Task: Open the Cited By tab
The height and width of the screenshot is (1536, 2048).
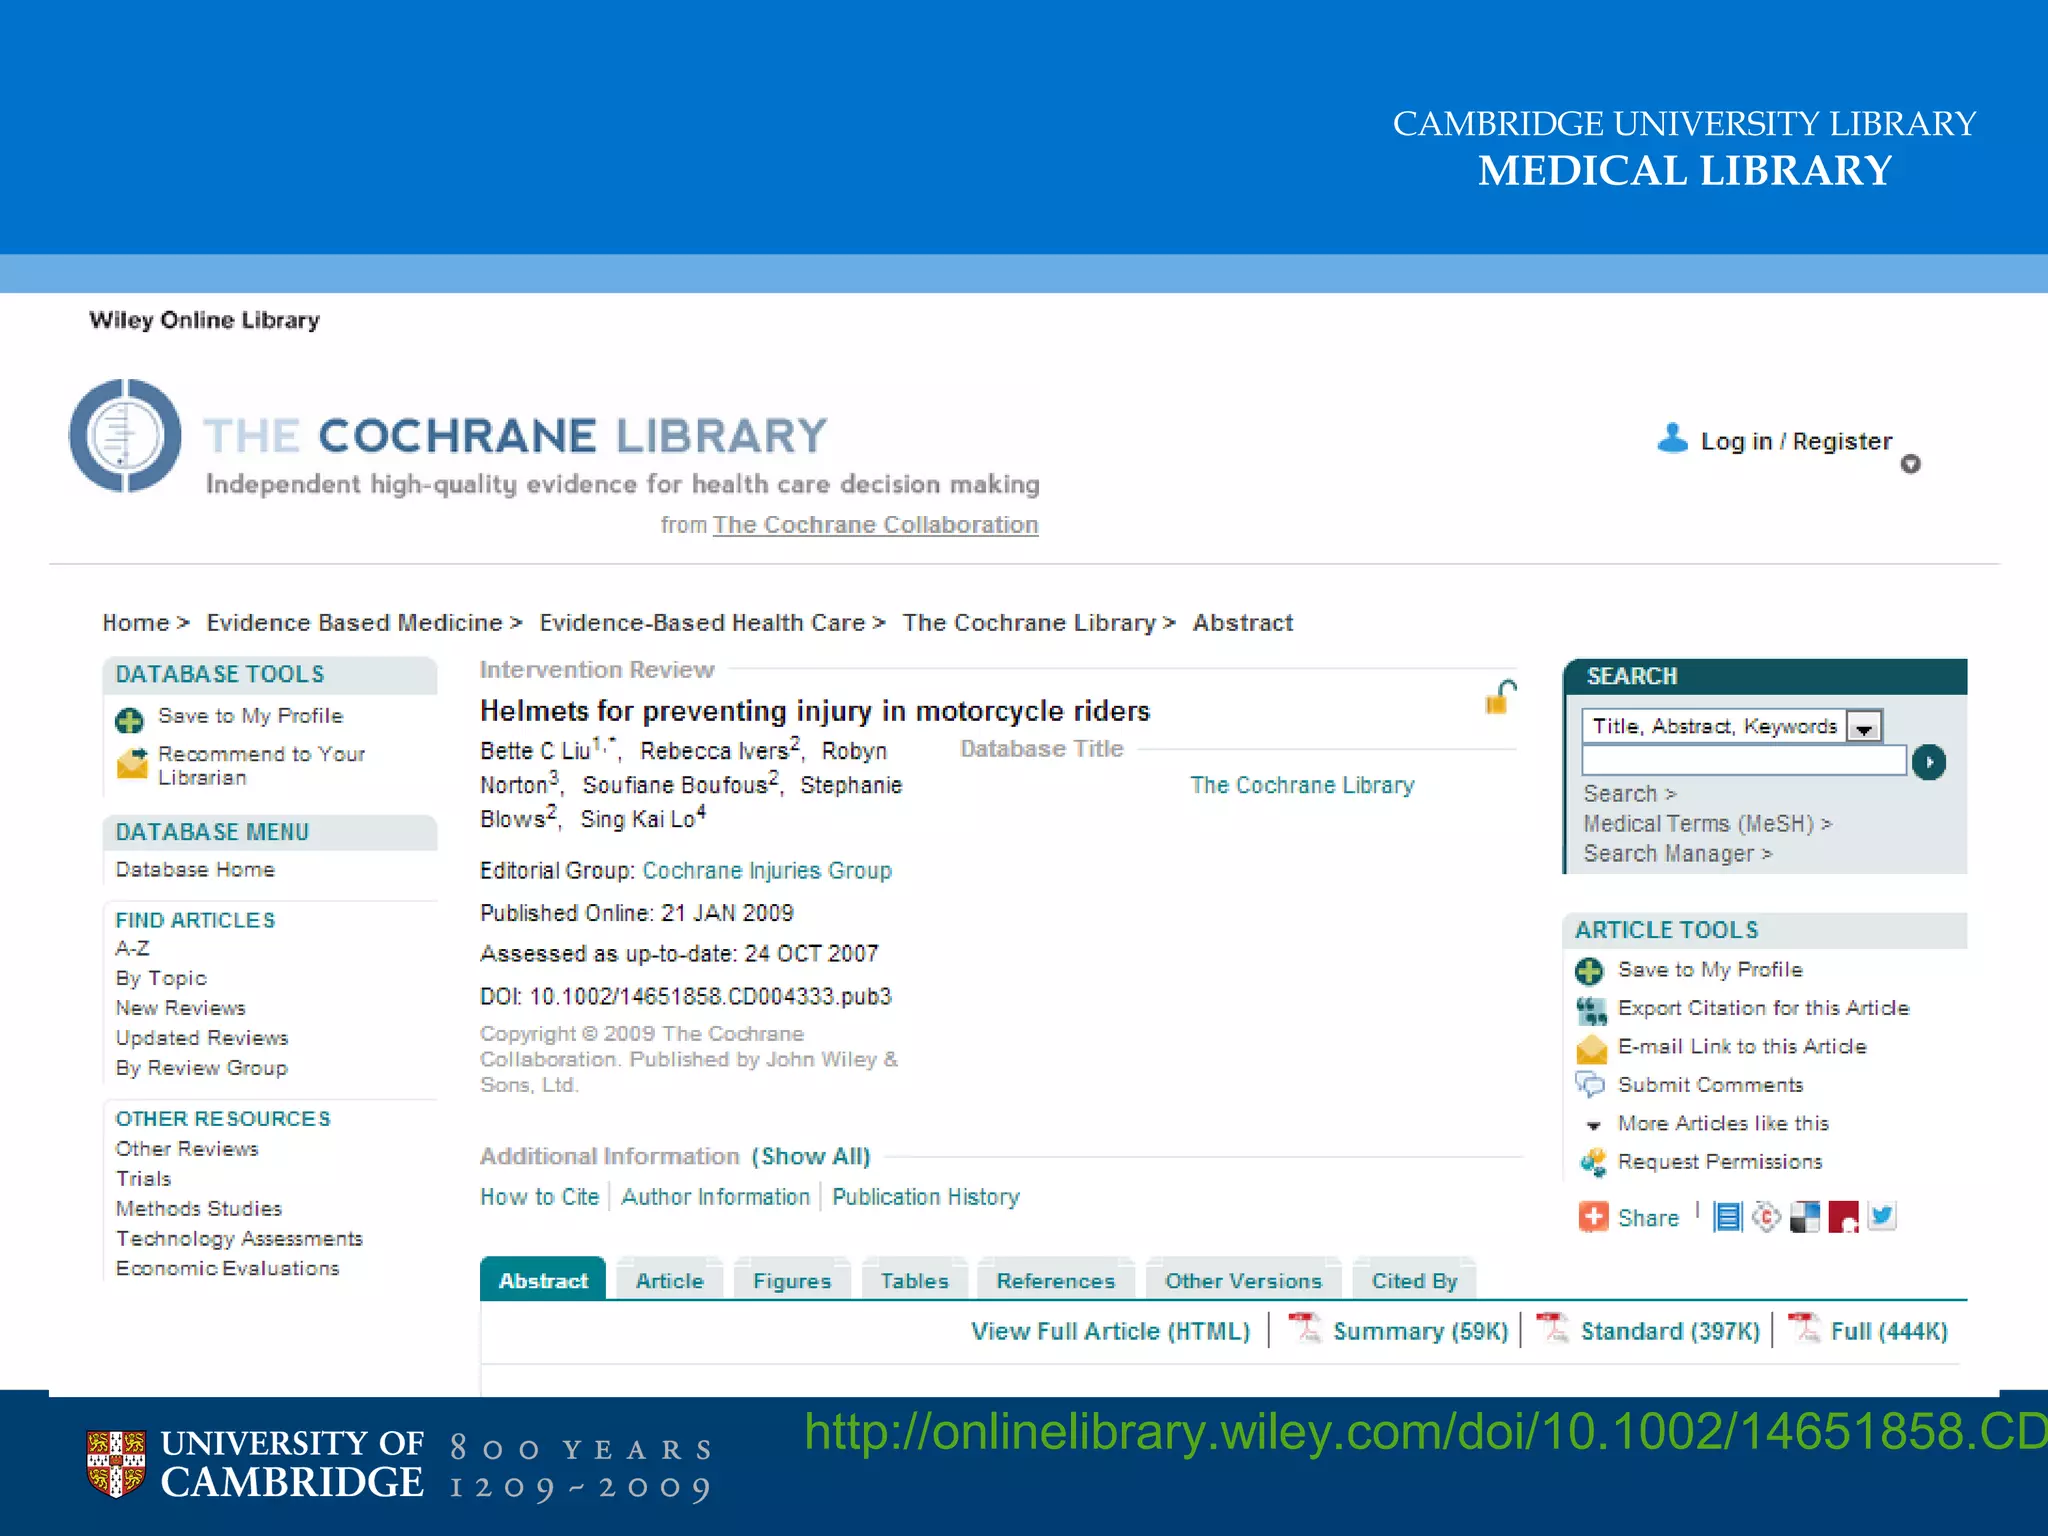Action: pos(1414,1281)
